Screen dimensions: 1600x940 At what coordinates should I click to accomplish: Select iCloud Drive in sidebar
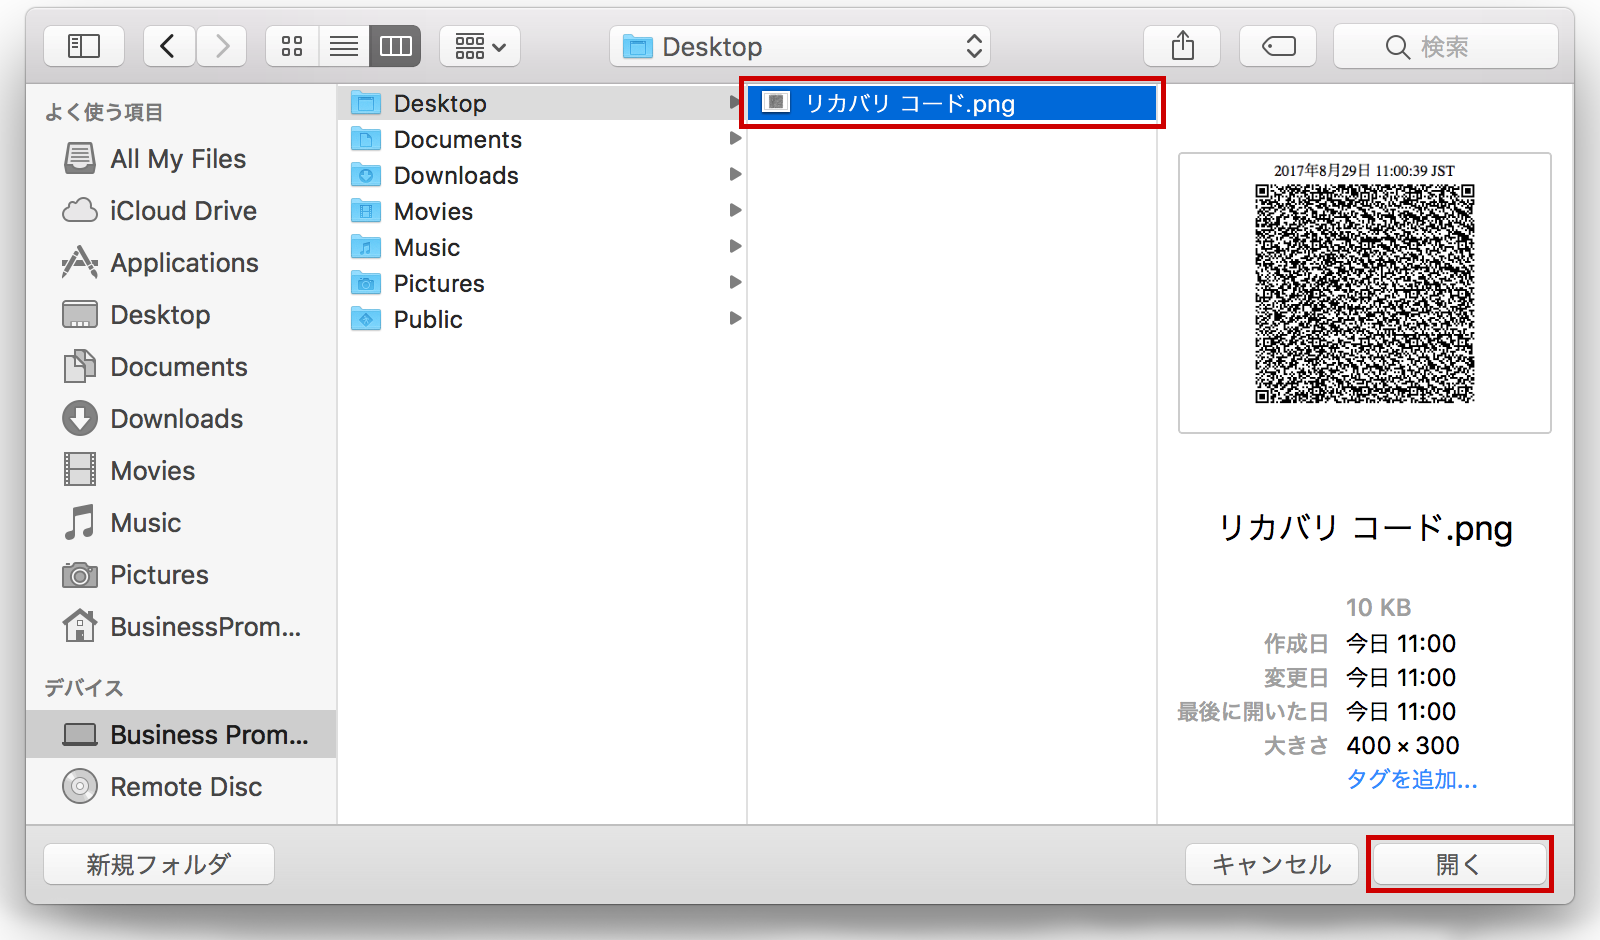[x=183, y=211]
